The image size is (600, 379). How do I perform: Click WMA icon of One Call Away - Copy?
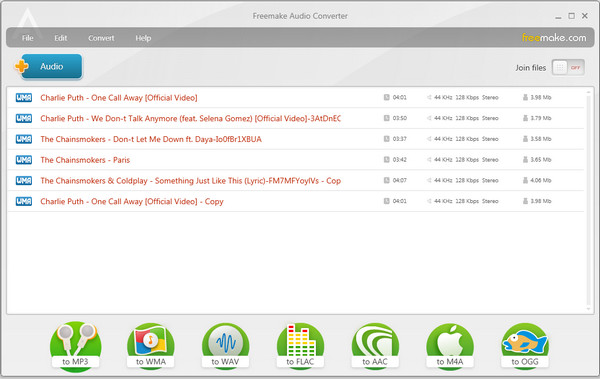click(24, 201)
